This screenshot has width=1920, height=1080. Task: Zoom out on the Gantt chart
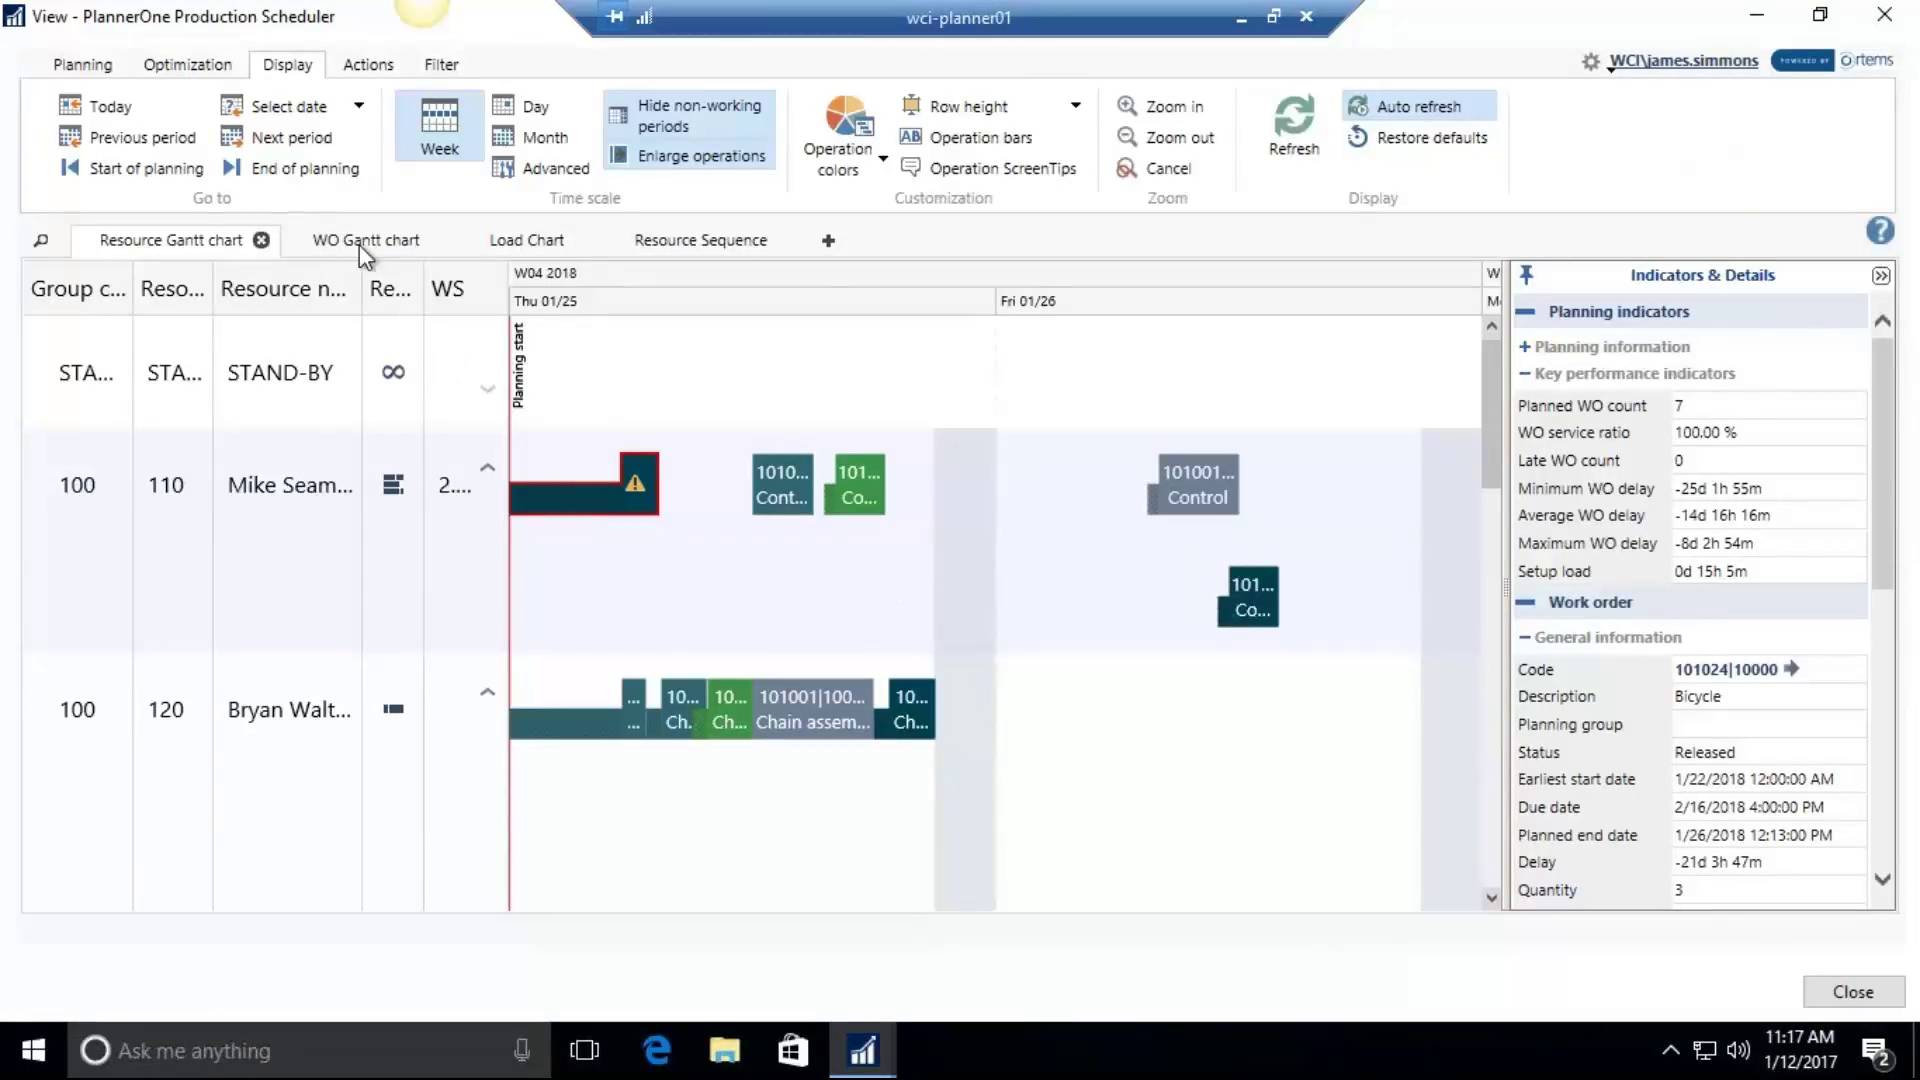pyautogui.click(x=1166, y=137)
